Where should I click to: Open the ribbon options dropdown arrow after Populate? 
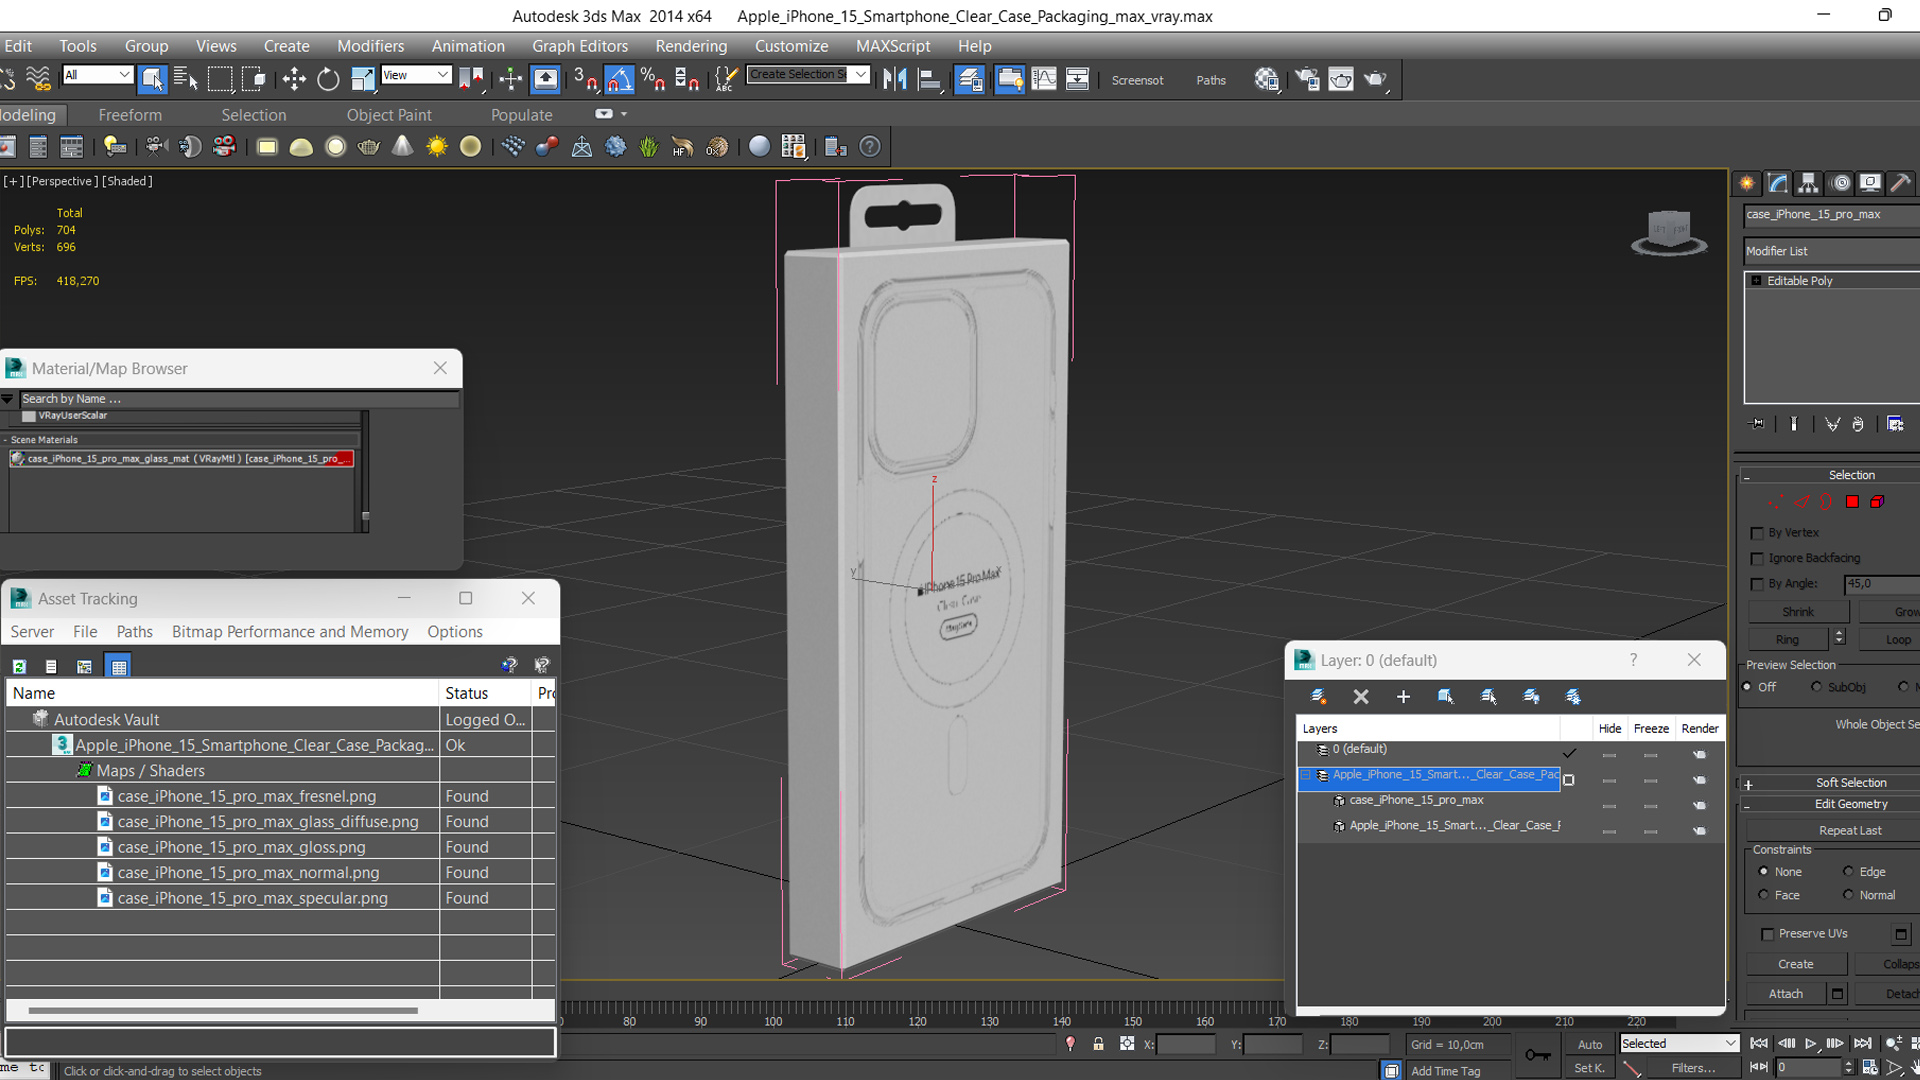coord(623,114)
